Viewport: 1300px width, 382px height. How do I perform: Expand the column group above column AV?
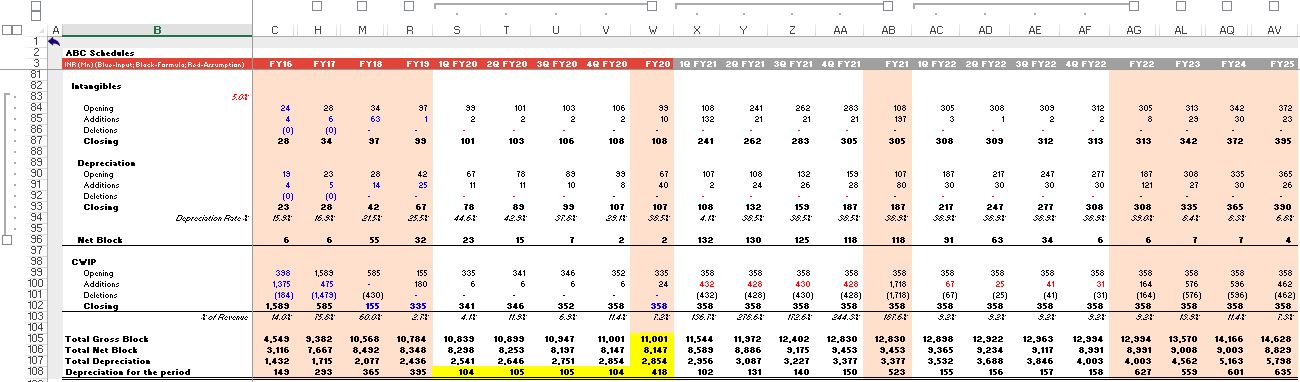click(1274, 6)
